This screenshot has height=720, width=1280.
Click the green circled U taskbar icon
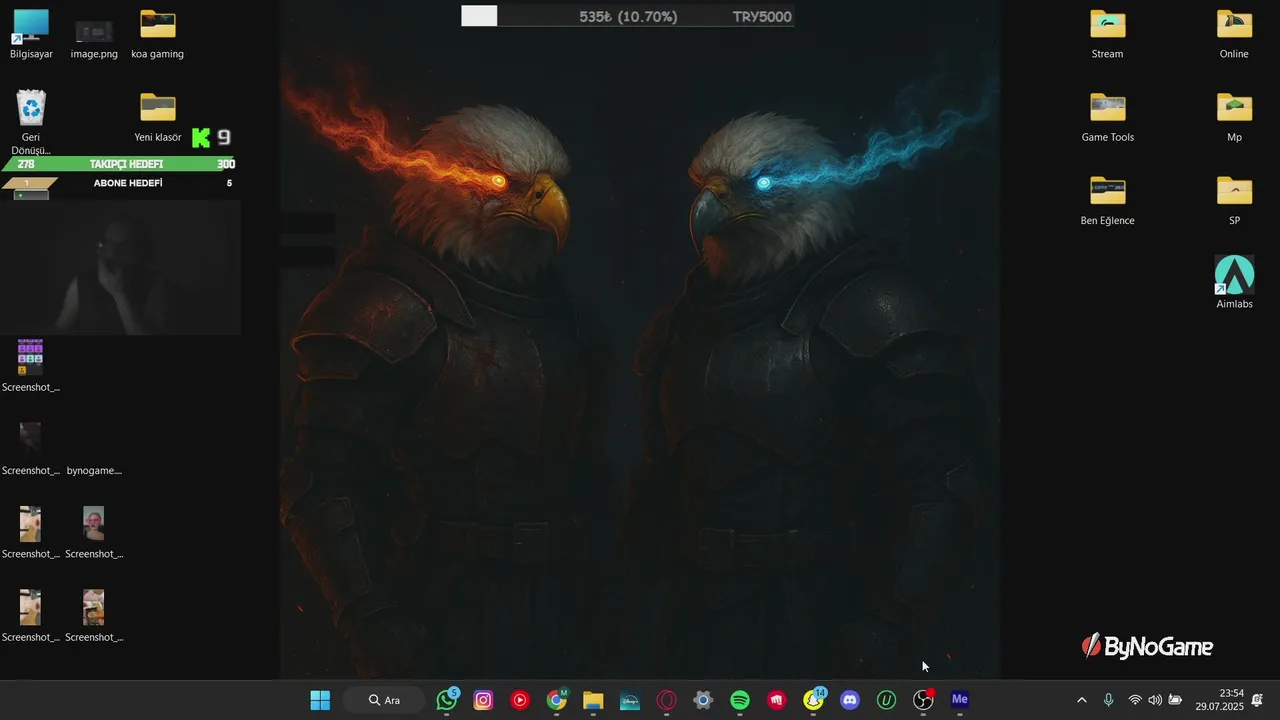tap(886, 700)
